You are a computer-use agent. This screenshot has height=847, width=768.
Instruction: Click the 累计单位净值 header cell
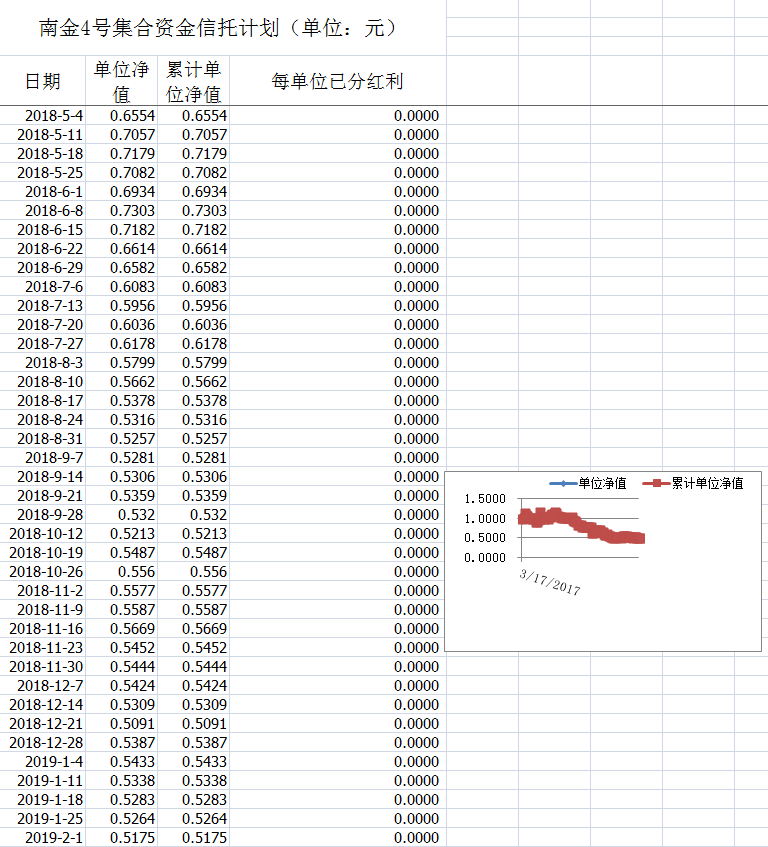193,80
